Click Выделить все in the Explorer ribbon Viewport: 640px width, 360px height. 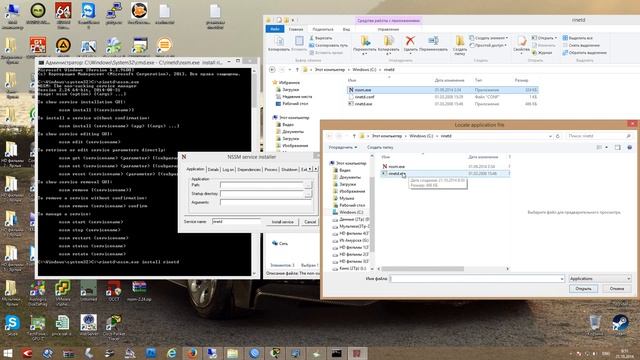[578, 38]
